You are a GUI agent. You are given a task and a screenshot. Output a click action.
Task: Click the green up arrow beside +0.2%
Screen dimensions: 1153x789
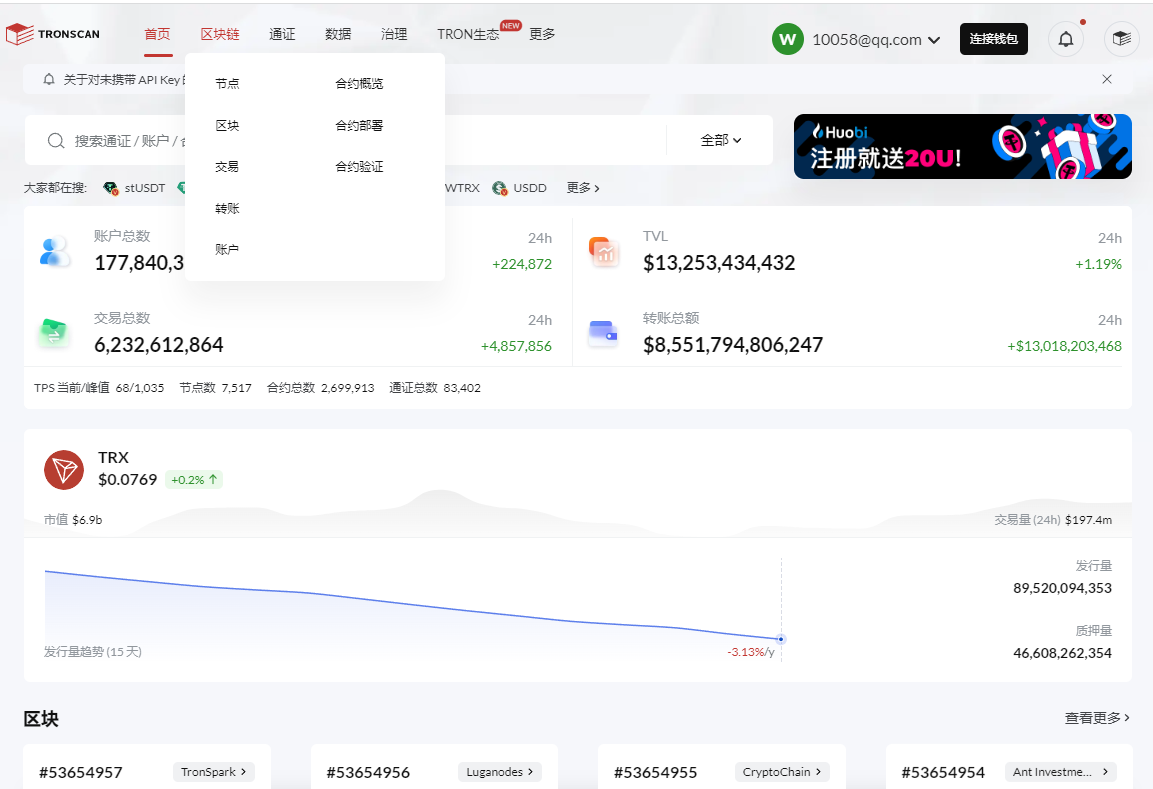[213, 479]
